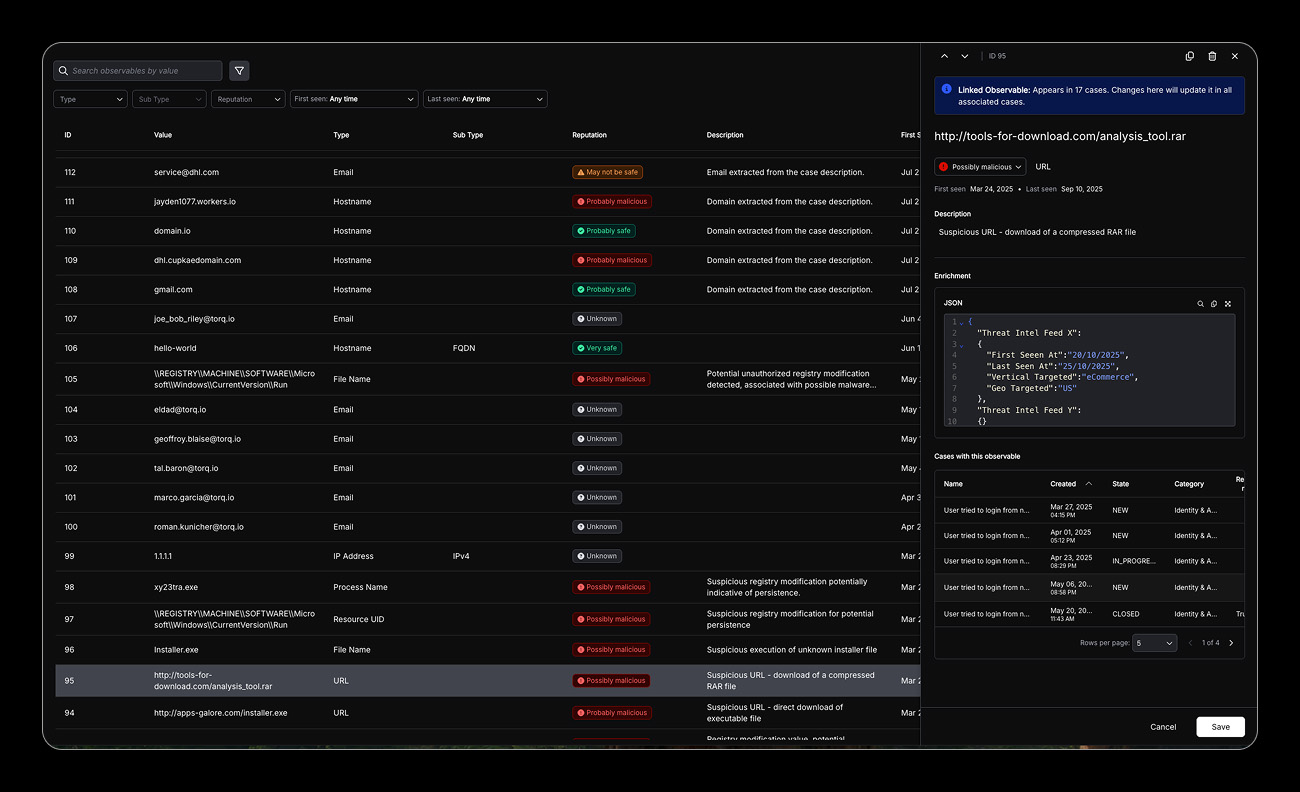Delete observable using the trash icon

(x=1212, y=57)
